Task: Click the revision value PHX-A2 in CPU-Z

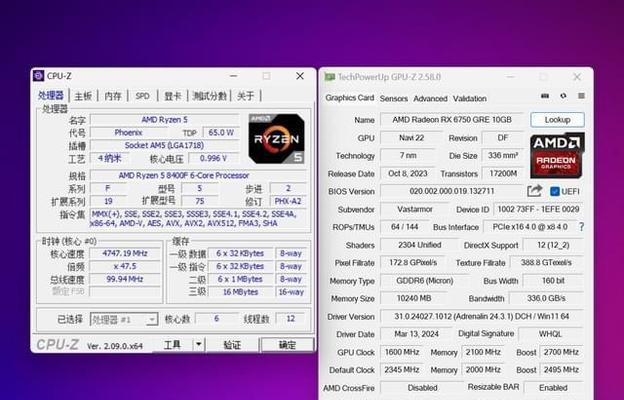Action: point(288,201)
